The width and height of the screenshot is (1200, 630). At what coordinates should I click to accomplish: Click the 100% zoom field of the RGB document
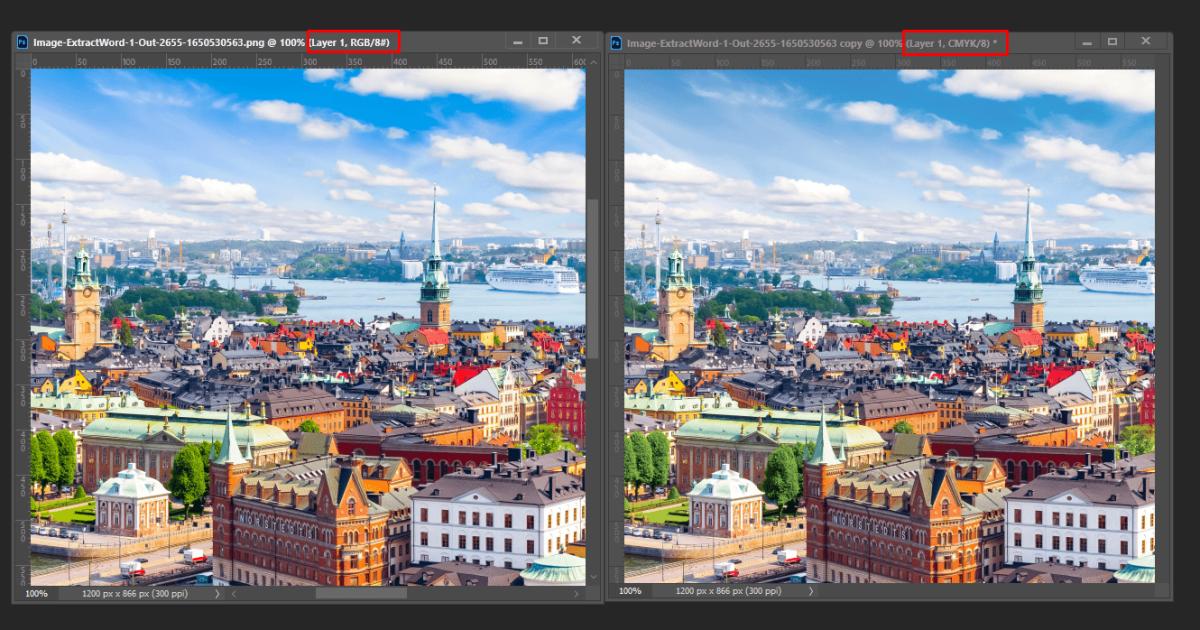[36, 594]
